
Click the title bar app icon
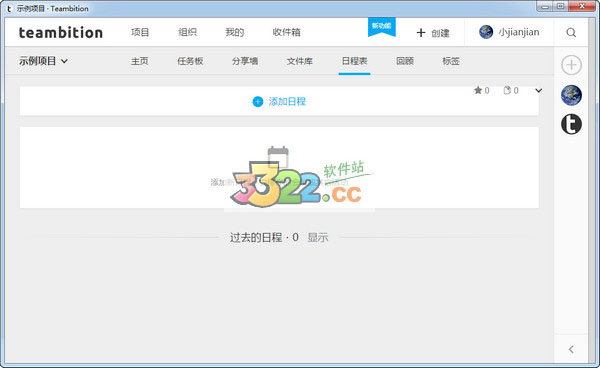pyautogui.click(x=9, y=8)
